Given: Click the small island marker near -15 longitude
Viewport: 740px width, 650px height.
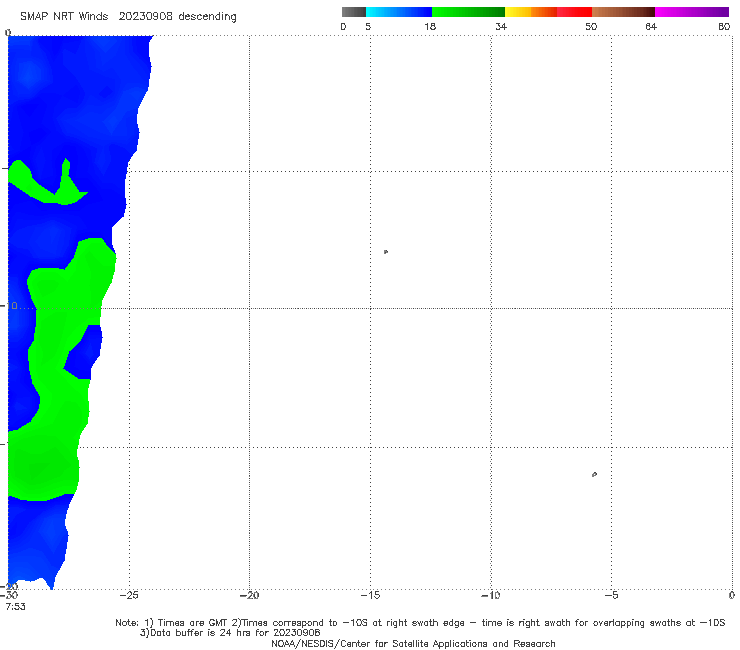Looking at the screenshot, I should pyautogui.click(x=386, y=252).
